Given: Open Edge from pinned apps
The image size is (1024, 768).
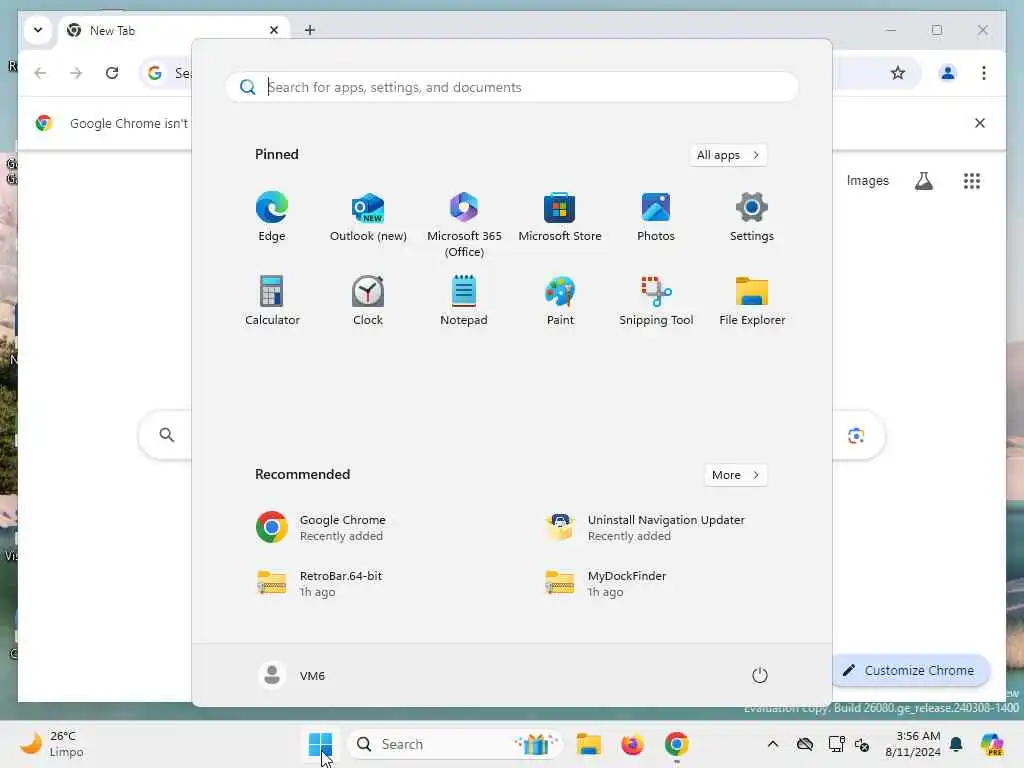Looking at the screenshot, I should 272,217.
